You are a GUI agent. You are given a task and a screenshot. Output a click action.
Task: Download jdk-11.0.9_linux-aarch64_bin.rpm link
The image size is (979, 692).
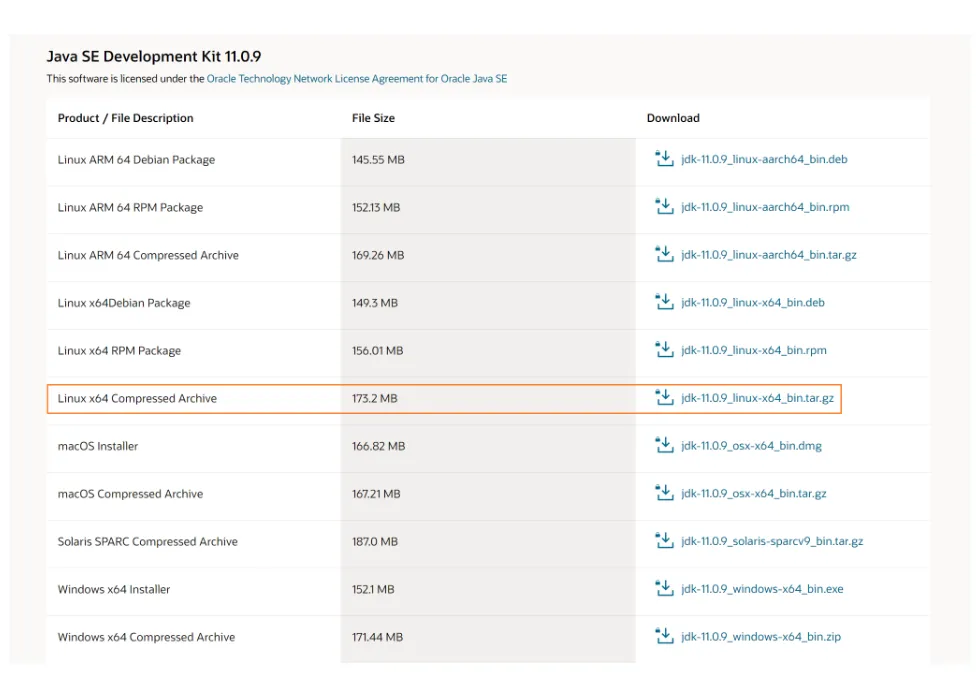click(765, 207)
